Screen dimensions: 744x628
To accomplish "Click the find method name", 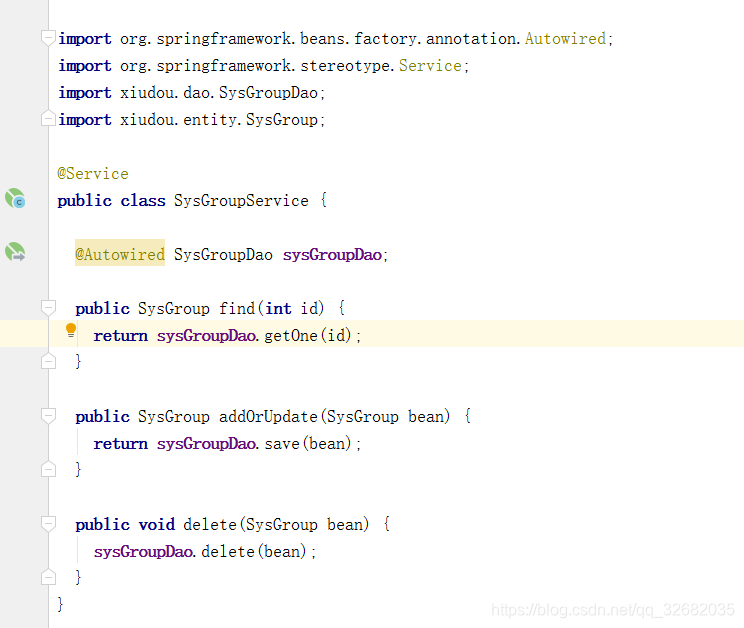I will pyautogui.click(x=237, y=309).
